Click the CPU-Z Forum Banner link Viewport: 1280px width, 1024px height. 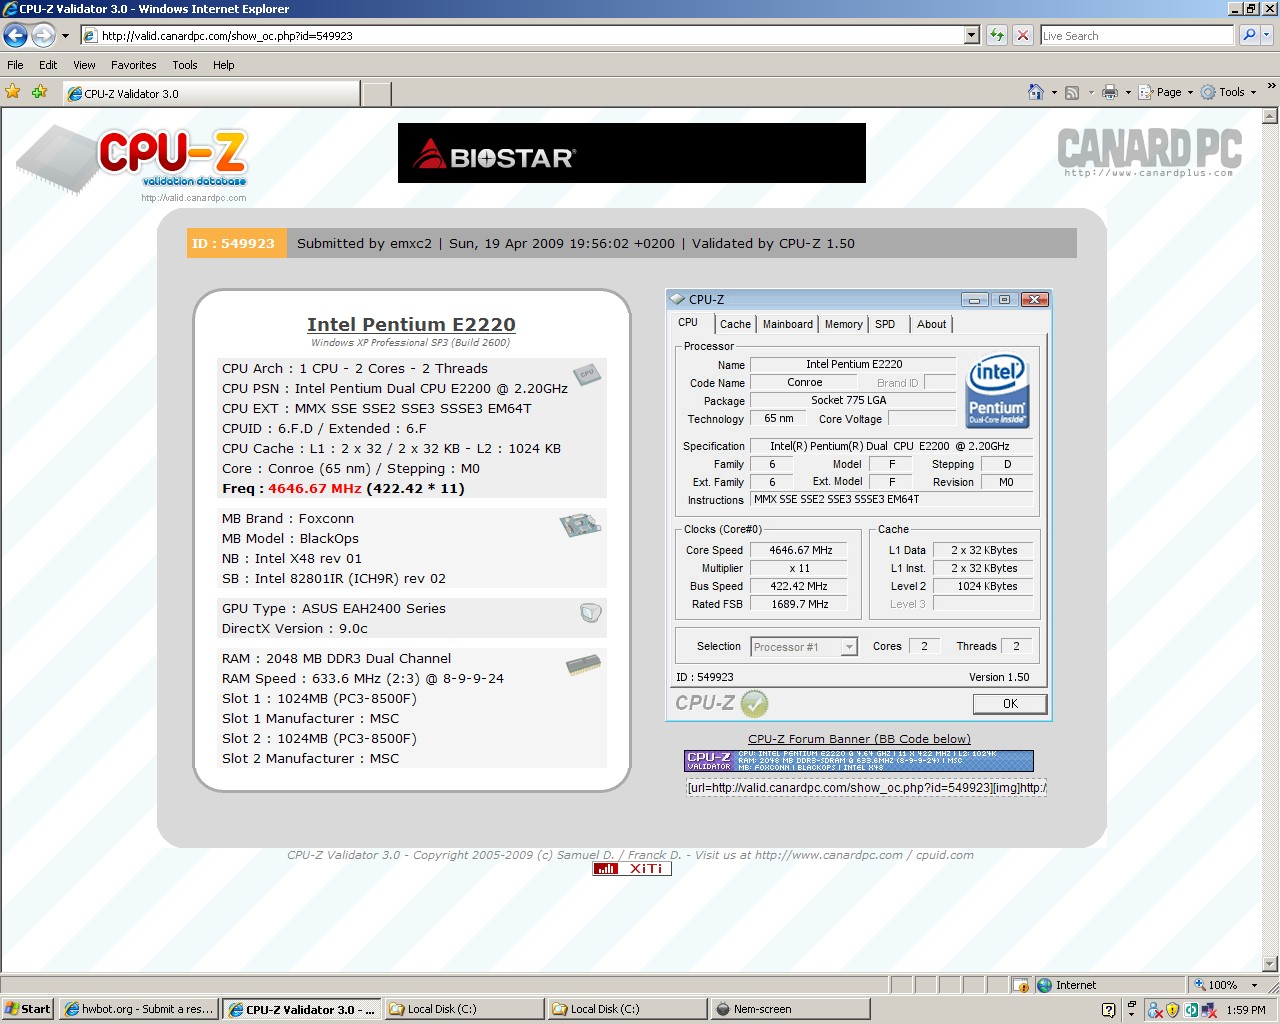tap(859, 739)
